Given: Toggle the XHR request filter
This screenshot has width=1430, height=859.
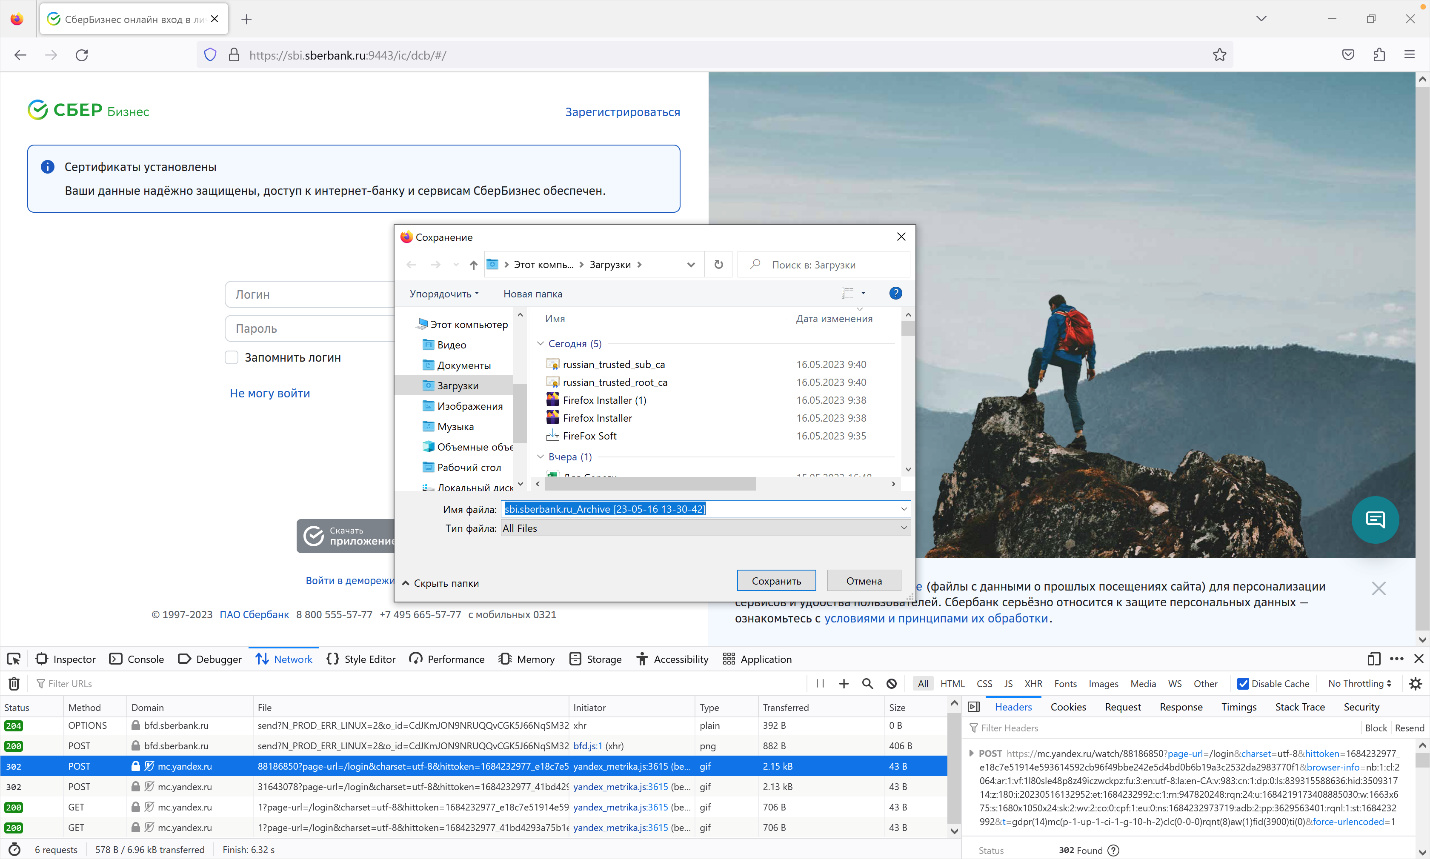Looking at the screenshot, I should click(1033, 684).
